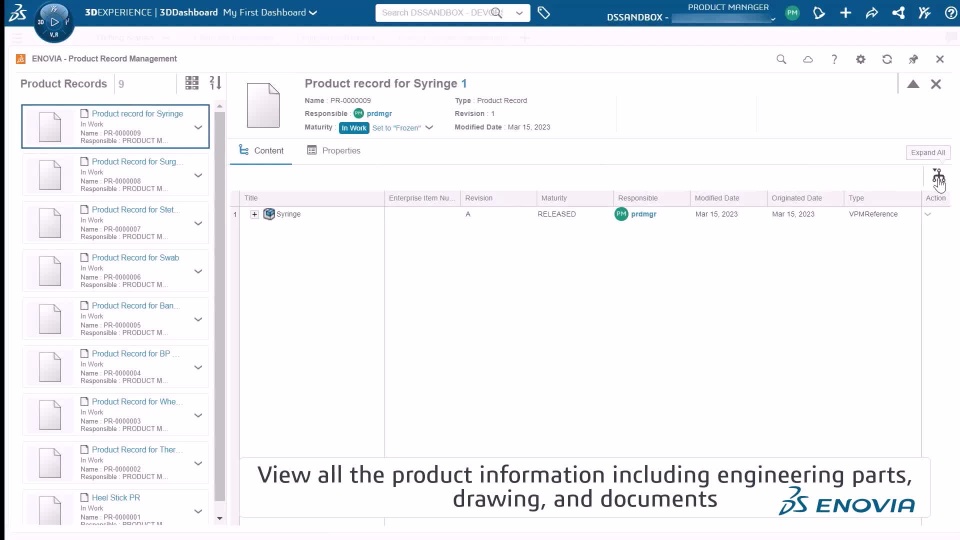Click the In Work maturity badge

point(354,128)
